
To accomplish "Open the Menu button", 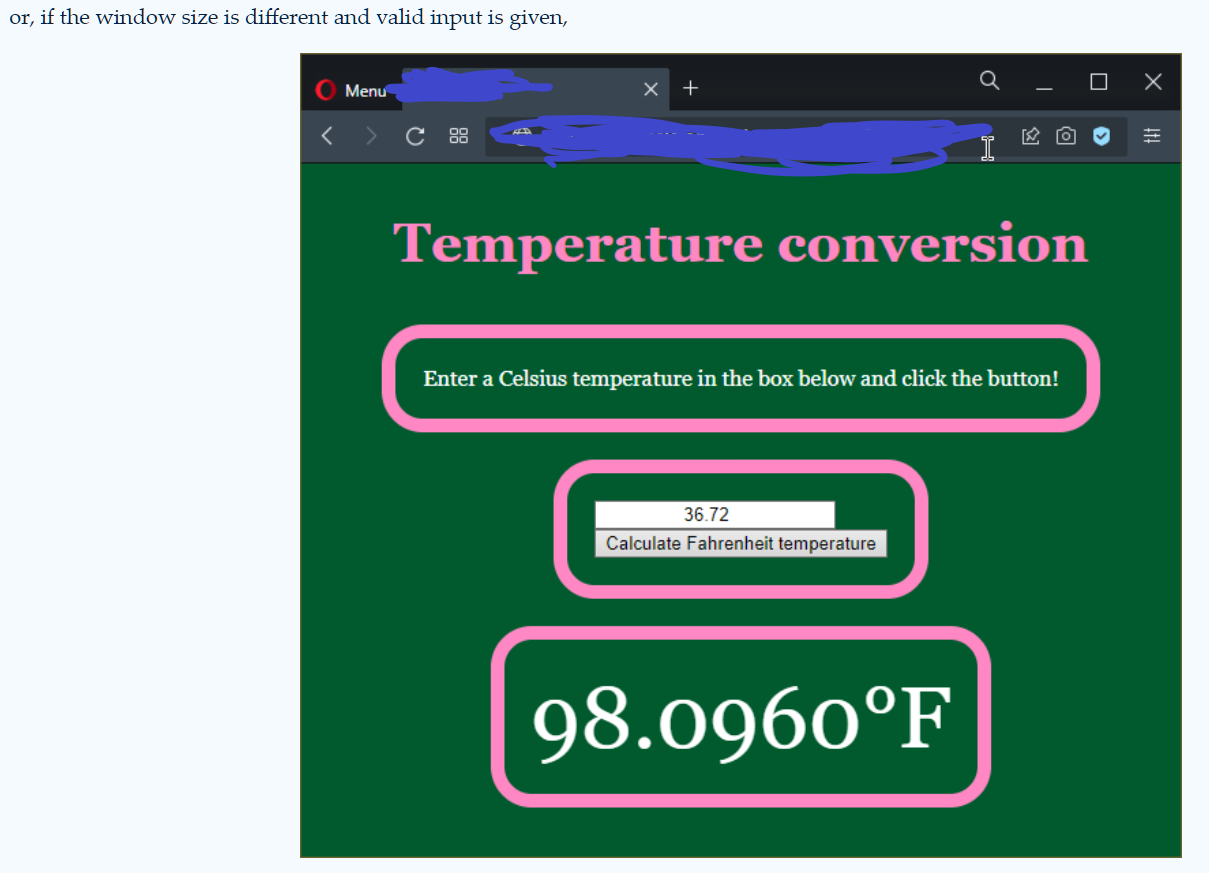I will point(363,90).
